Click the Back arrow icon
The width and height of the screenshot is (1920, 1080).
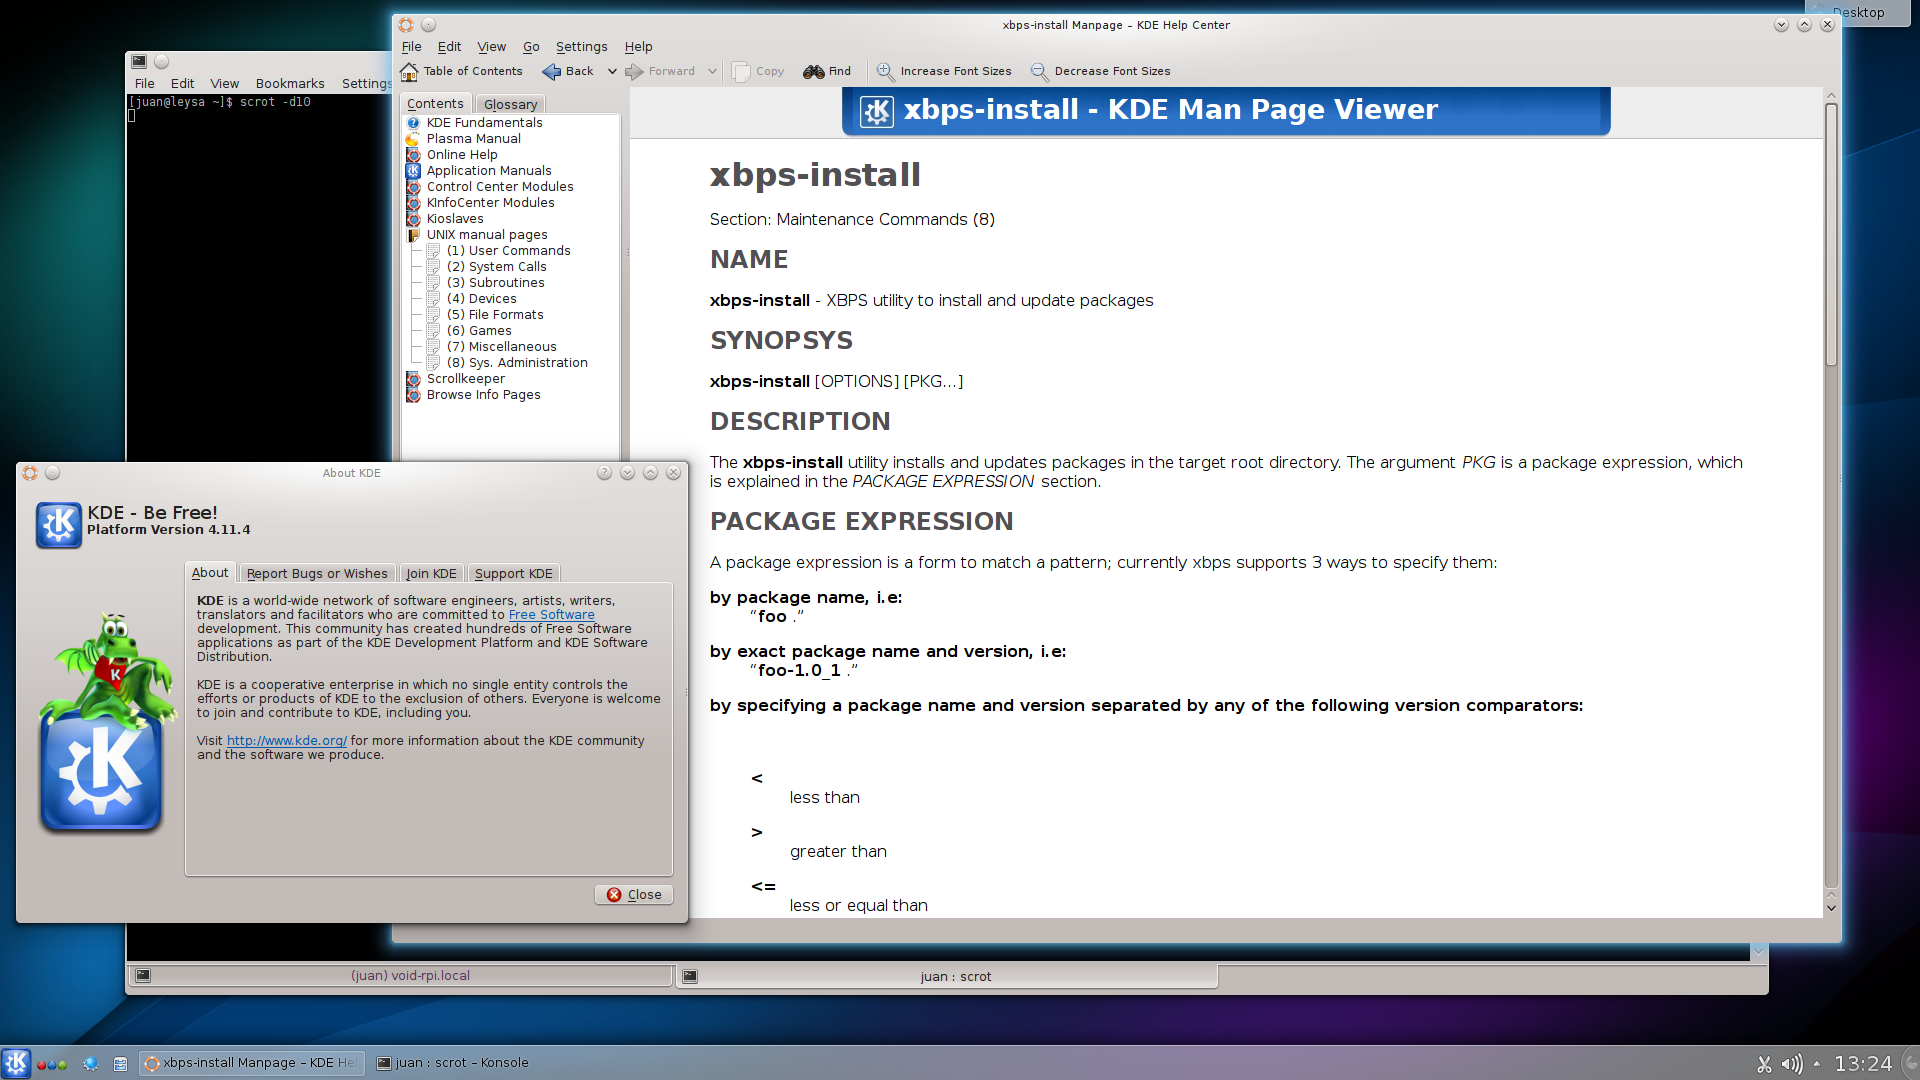[x=551, y=71]
